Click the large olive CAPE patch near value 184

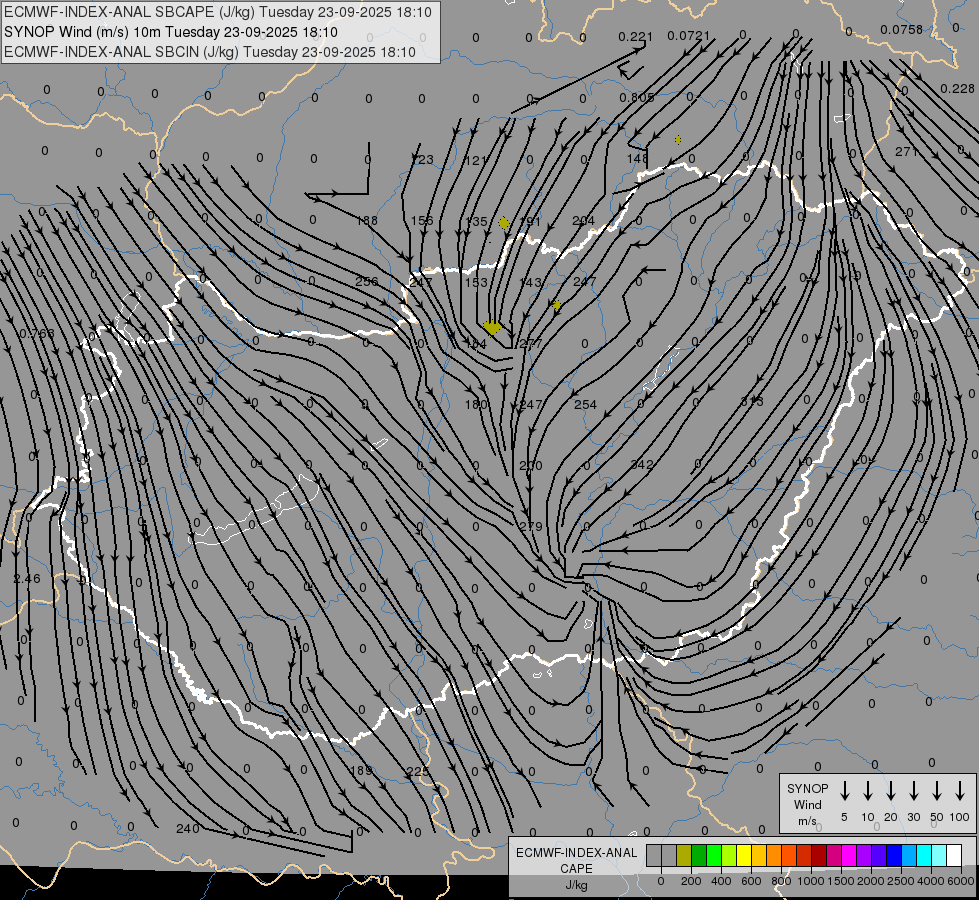492,327
